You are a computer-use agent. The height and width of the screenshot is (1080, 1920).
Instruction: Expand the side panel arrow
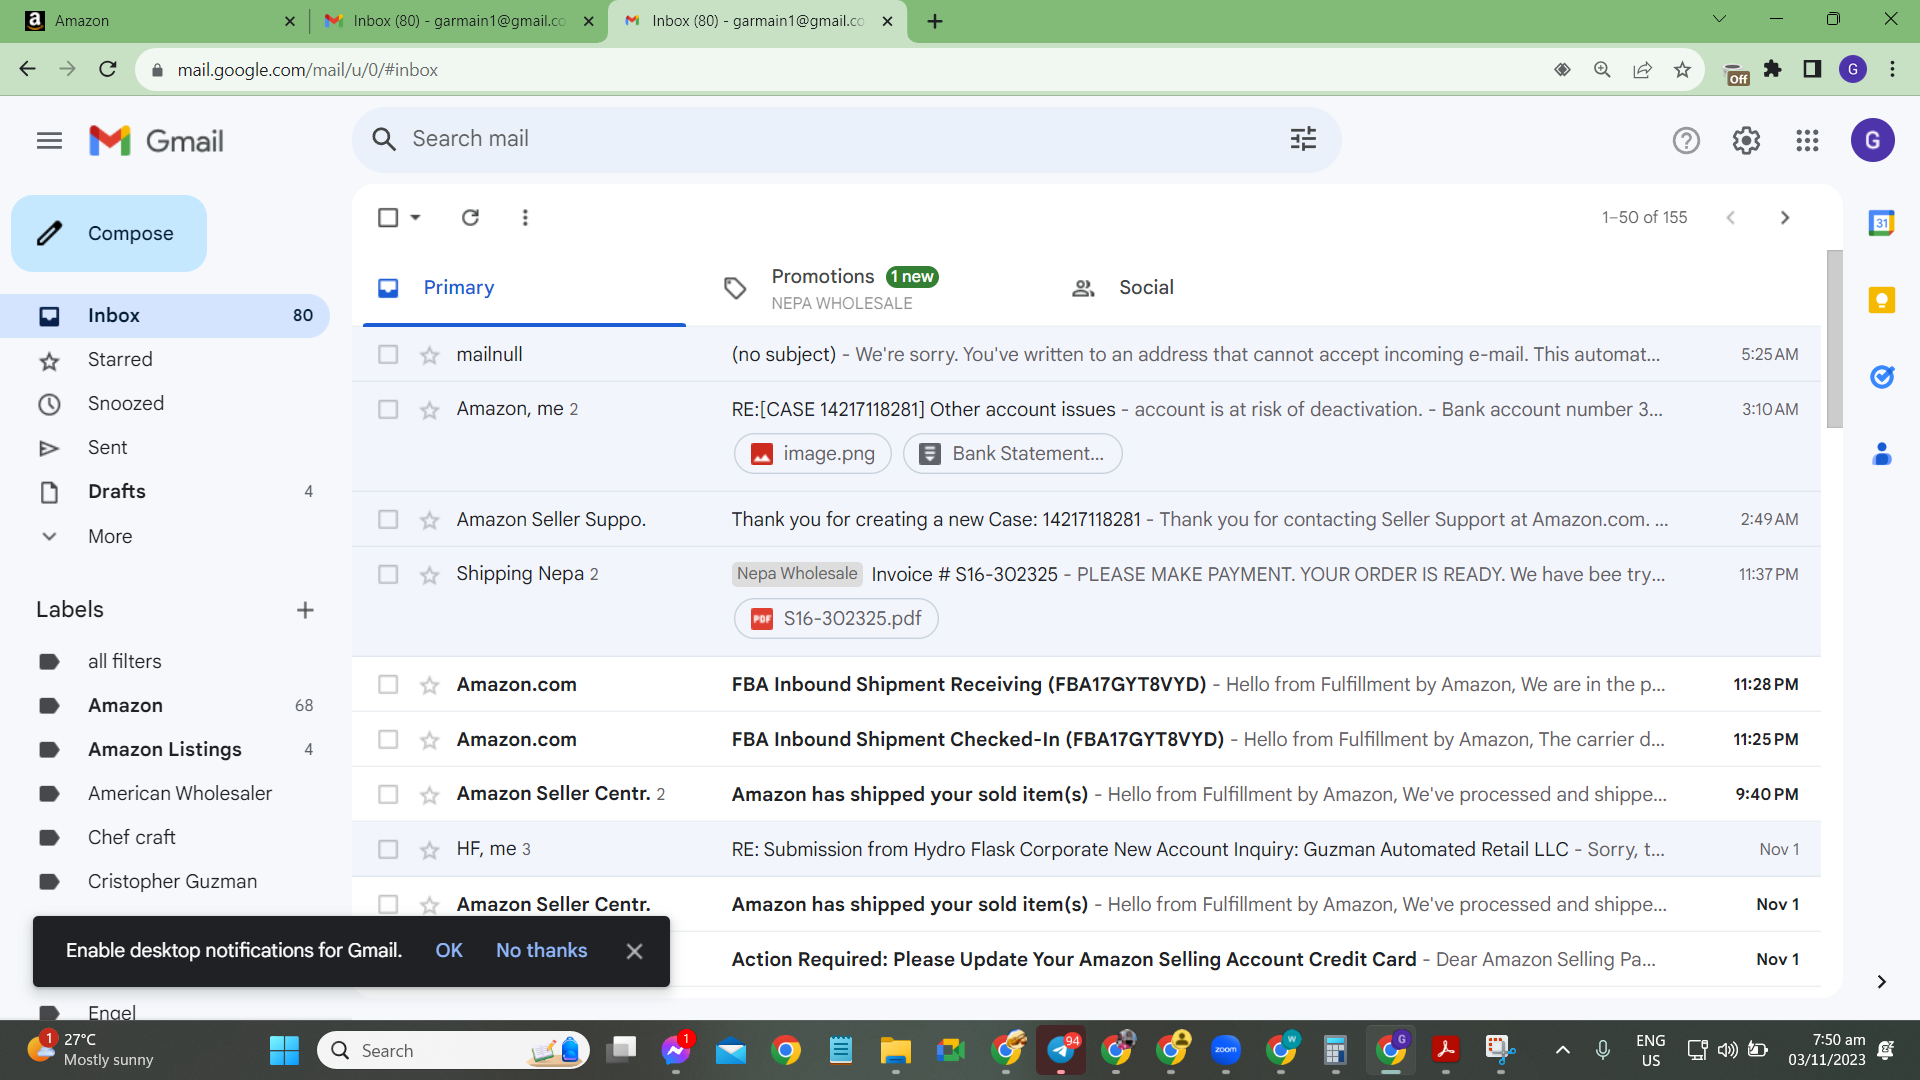click(x=1881, y=982)
